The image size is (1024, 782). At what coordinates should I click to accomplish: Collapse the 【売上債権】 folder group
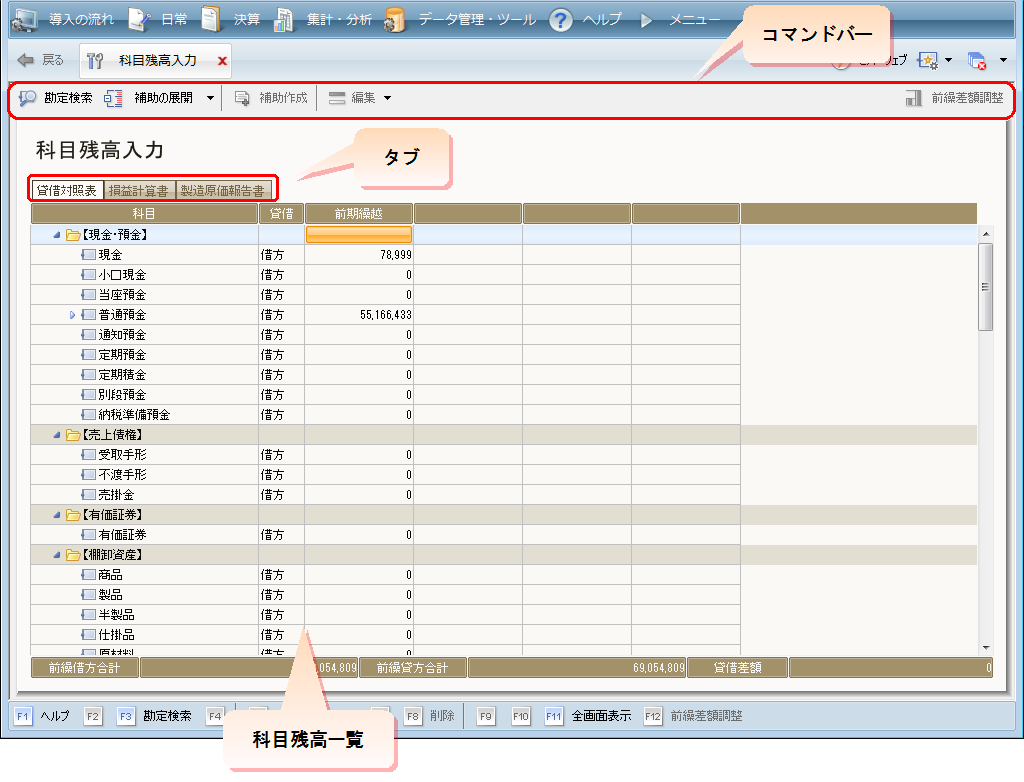pos(57,435)
